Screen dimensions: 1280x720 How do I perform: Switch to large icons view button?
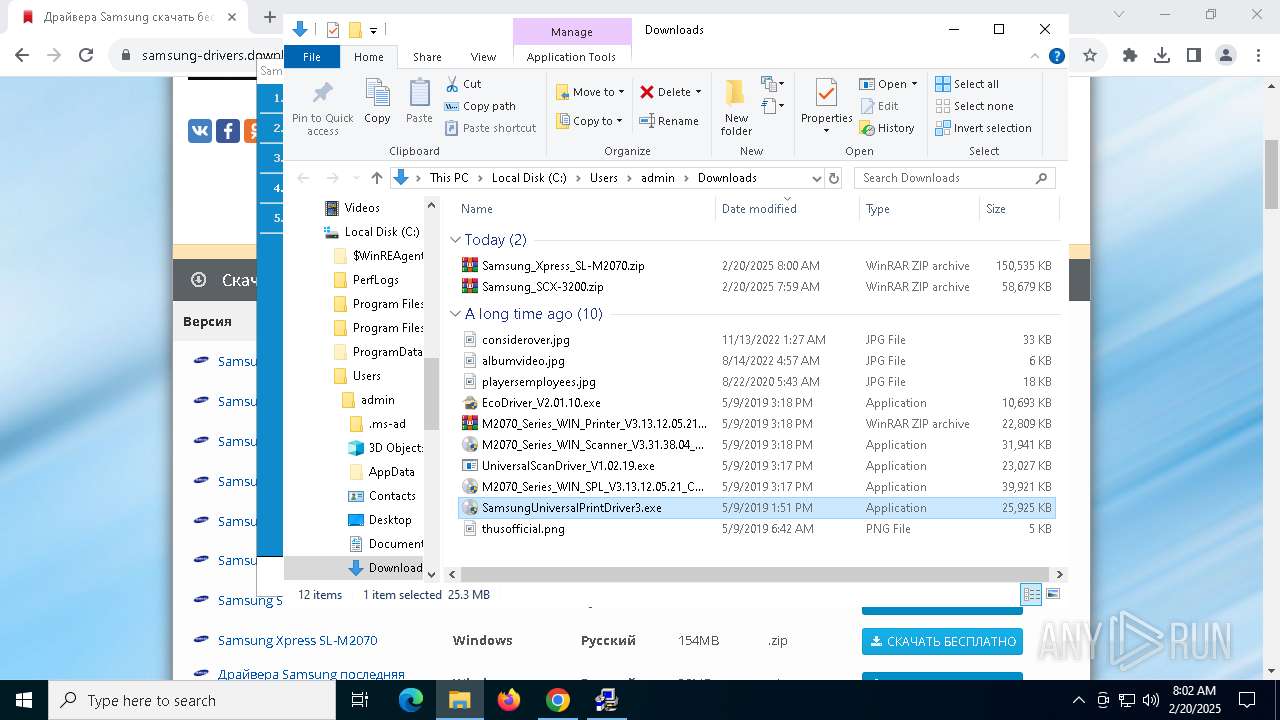point(1052,594)
